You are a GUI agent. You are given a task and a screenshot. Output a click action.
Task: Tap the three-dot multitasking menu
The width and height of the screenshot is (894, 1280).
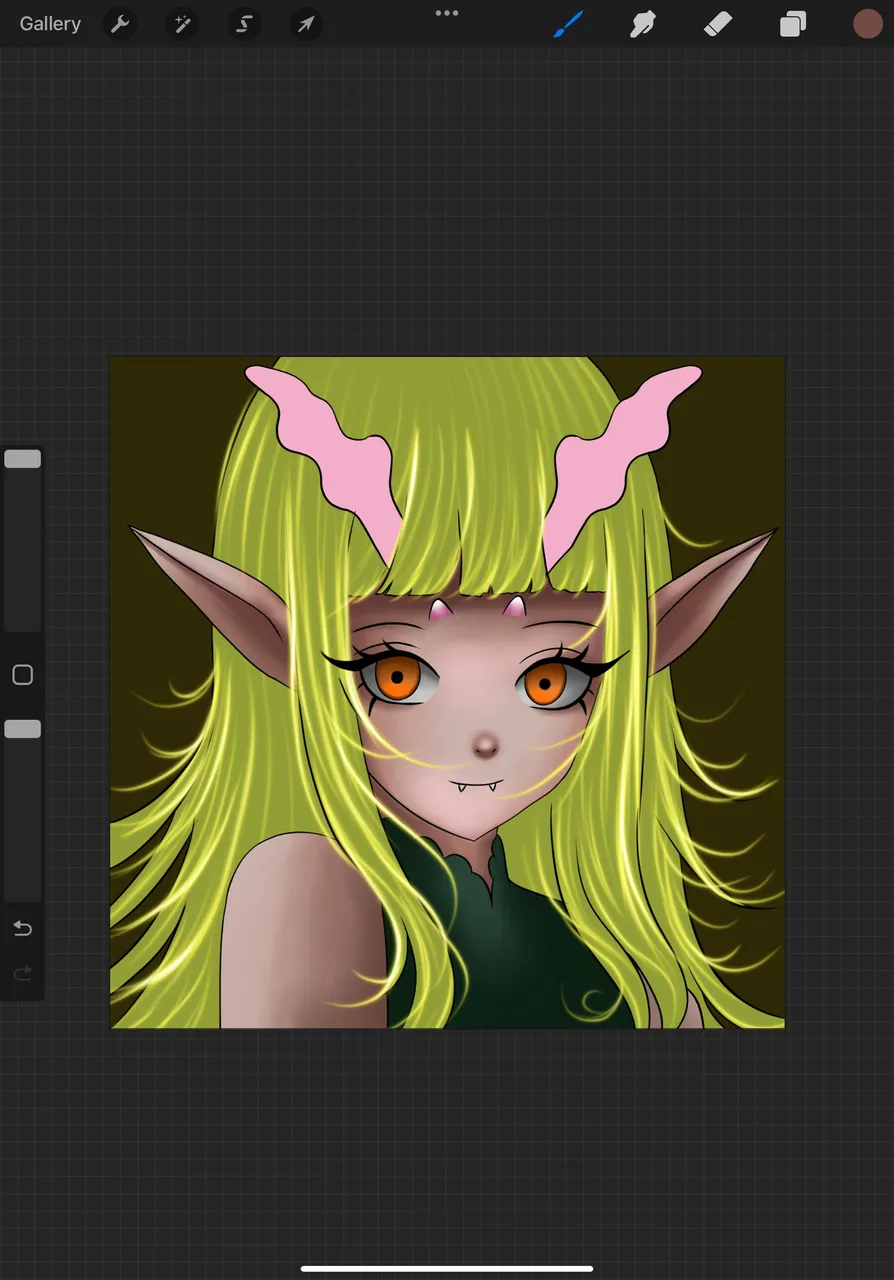(447, 13)
